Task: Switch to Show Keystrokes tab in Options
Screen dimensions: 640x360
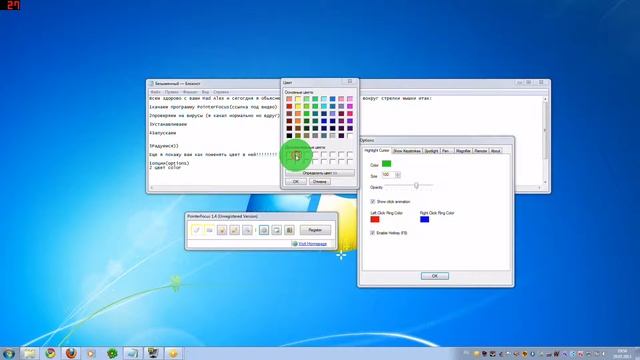Action: [x=407, y=151]
